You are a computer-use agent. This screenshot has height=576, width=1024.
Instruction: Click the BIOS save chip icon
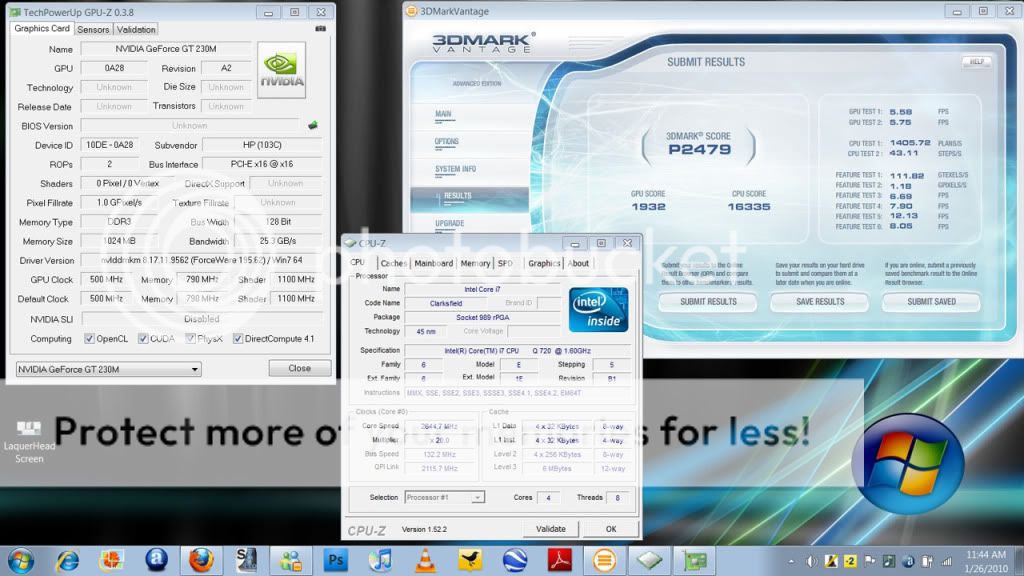click(313, 125)
